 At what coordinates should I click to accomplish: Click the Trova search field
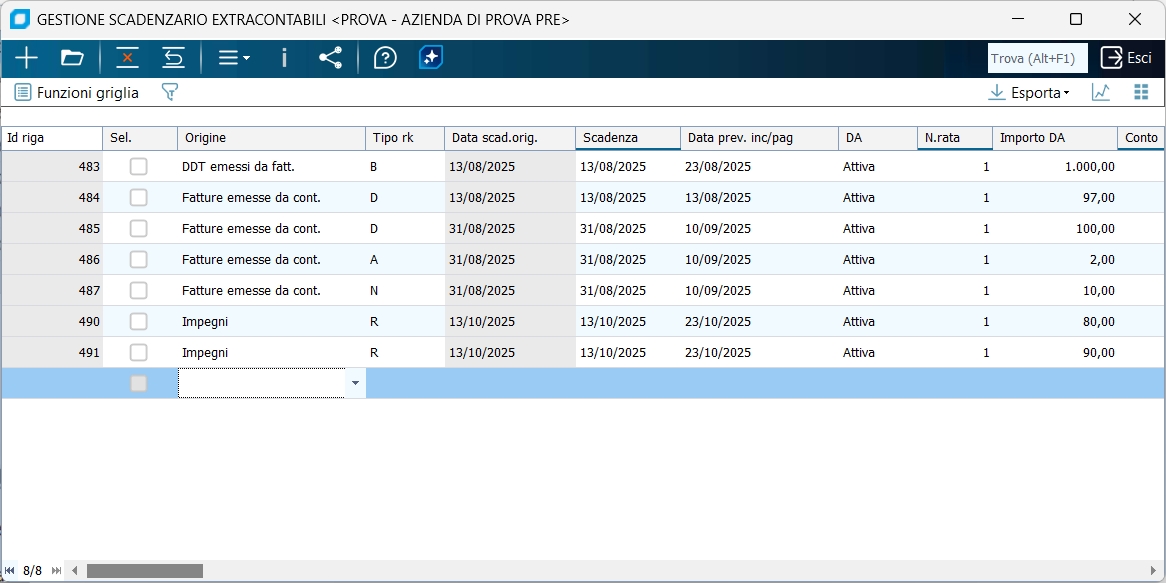click(1037, 59)
